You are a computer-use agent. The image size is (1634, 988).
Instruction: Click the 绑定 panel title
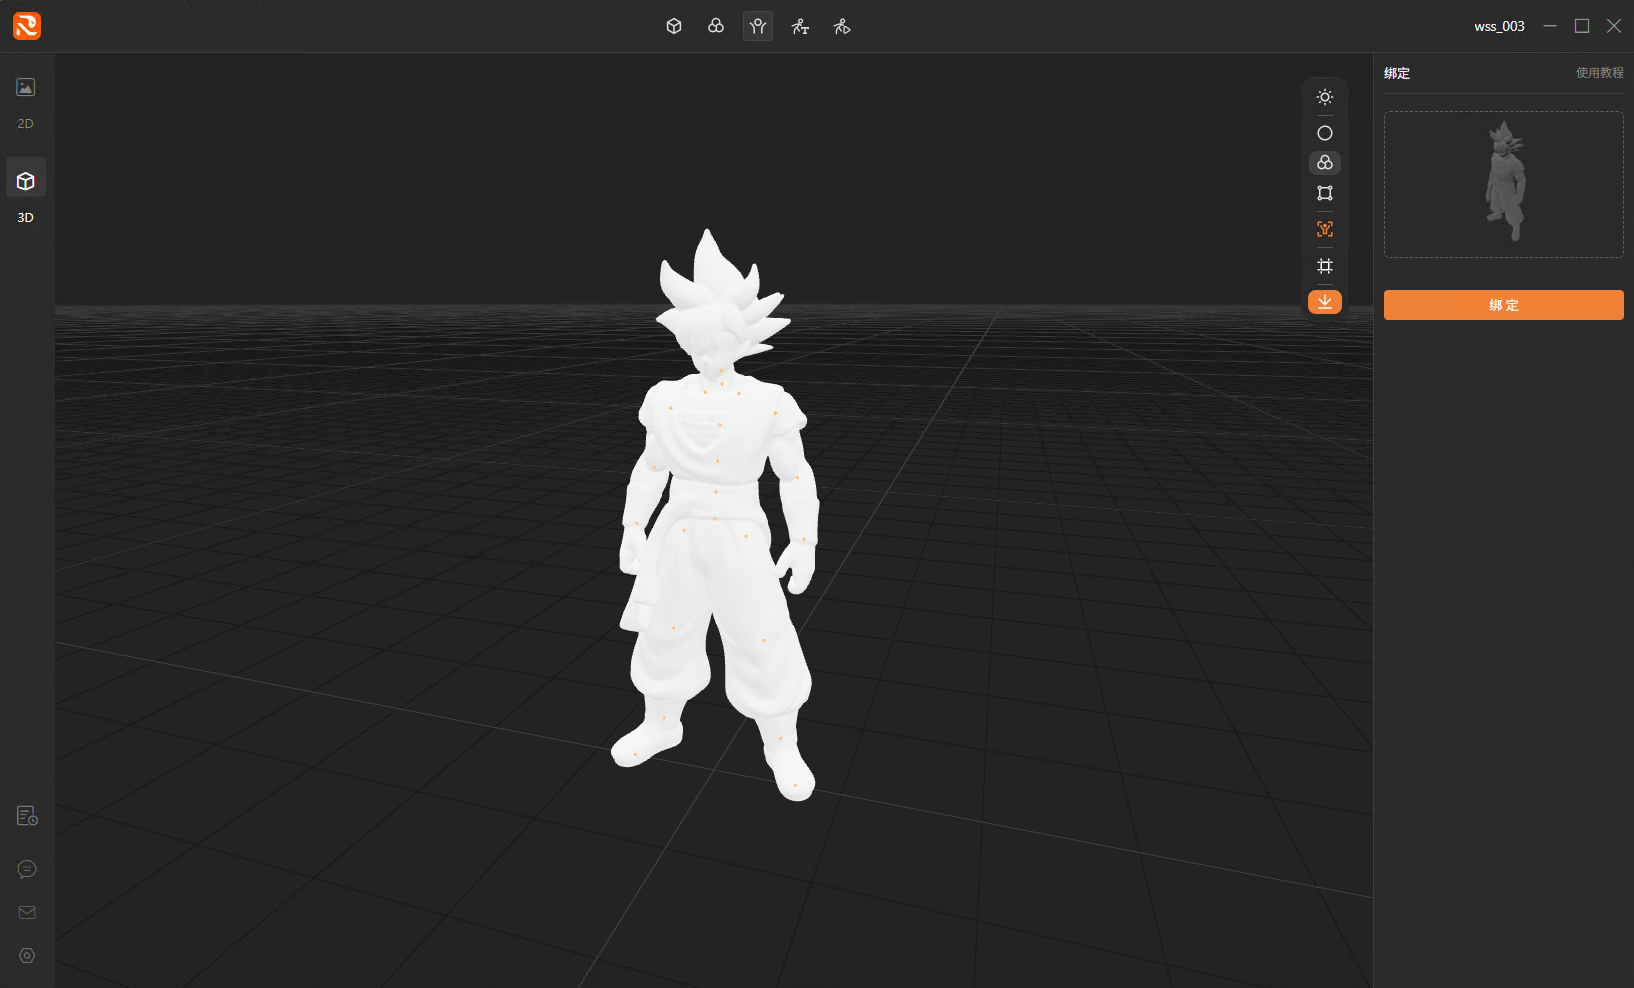point(1397,73)
